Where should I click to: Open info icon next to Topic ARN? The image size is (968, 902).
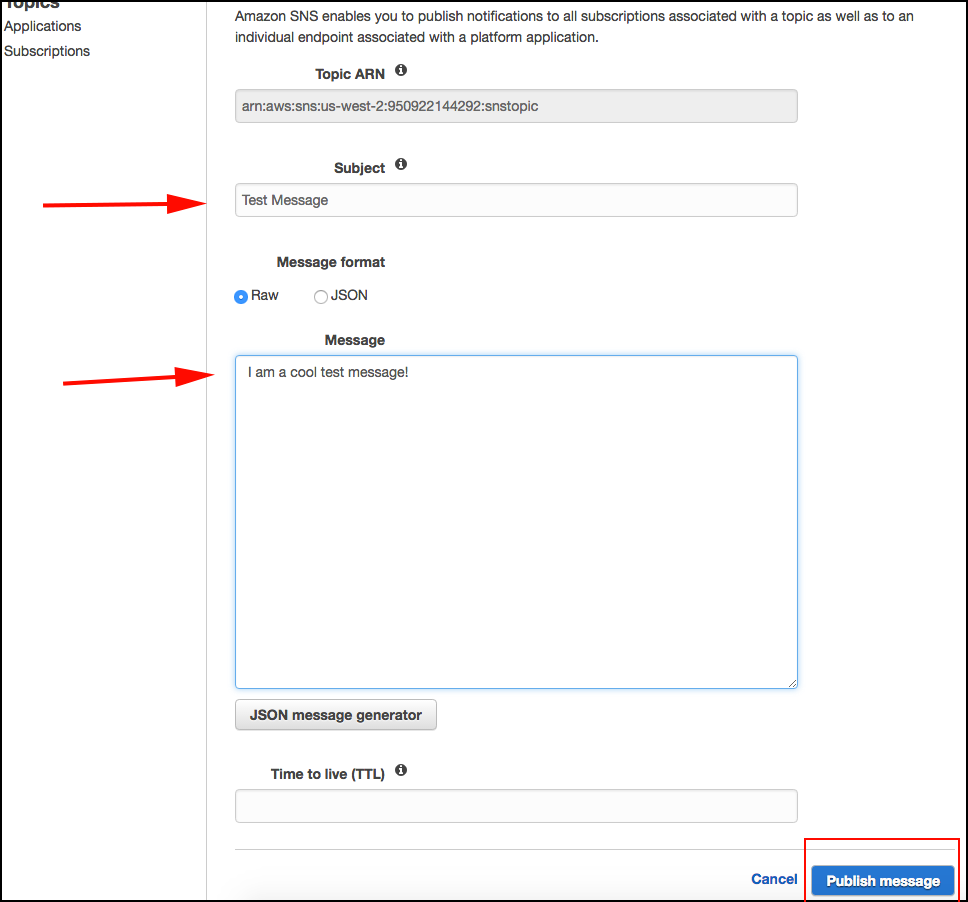[x=401, y=70]
